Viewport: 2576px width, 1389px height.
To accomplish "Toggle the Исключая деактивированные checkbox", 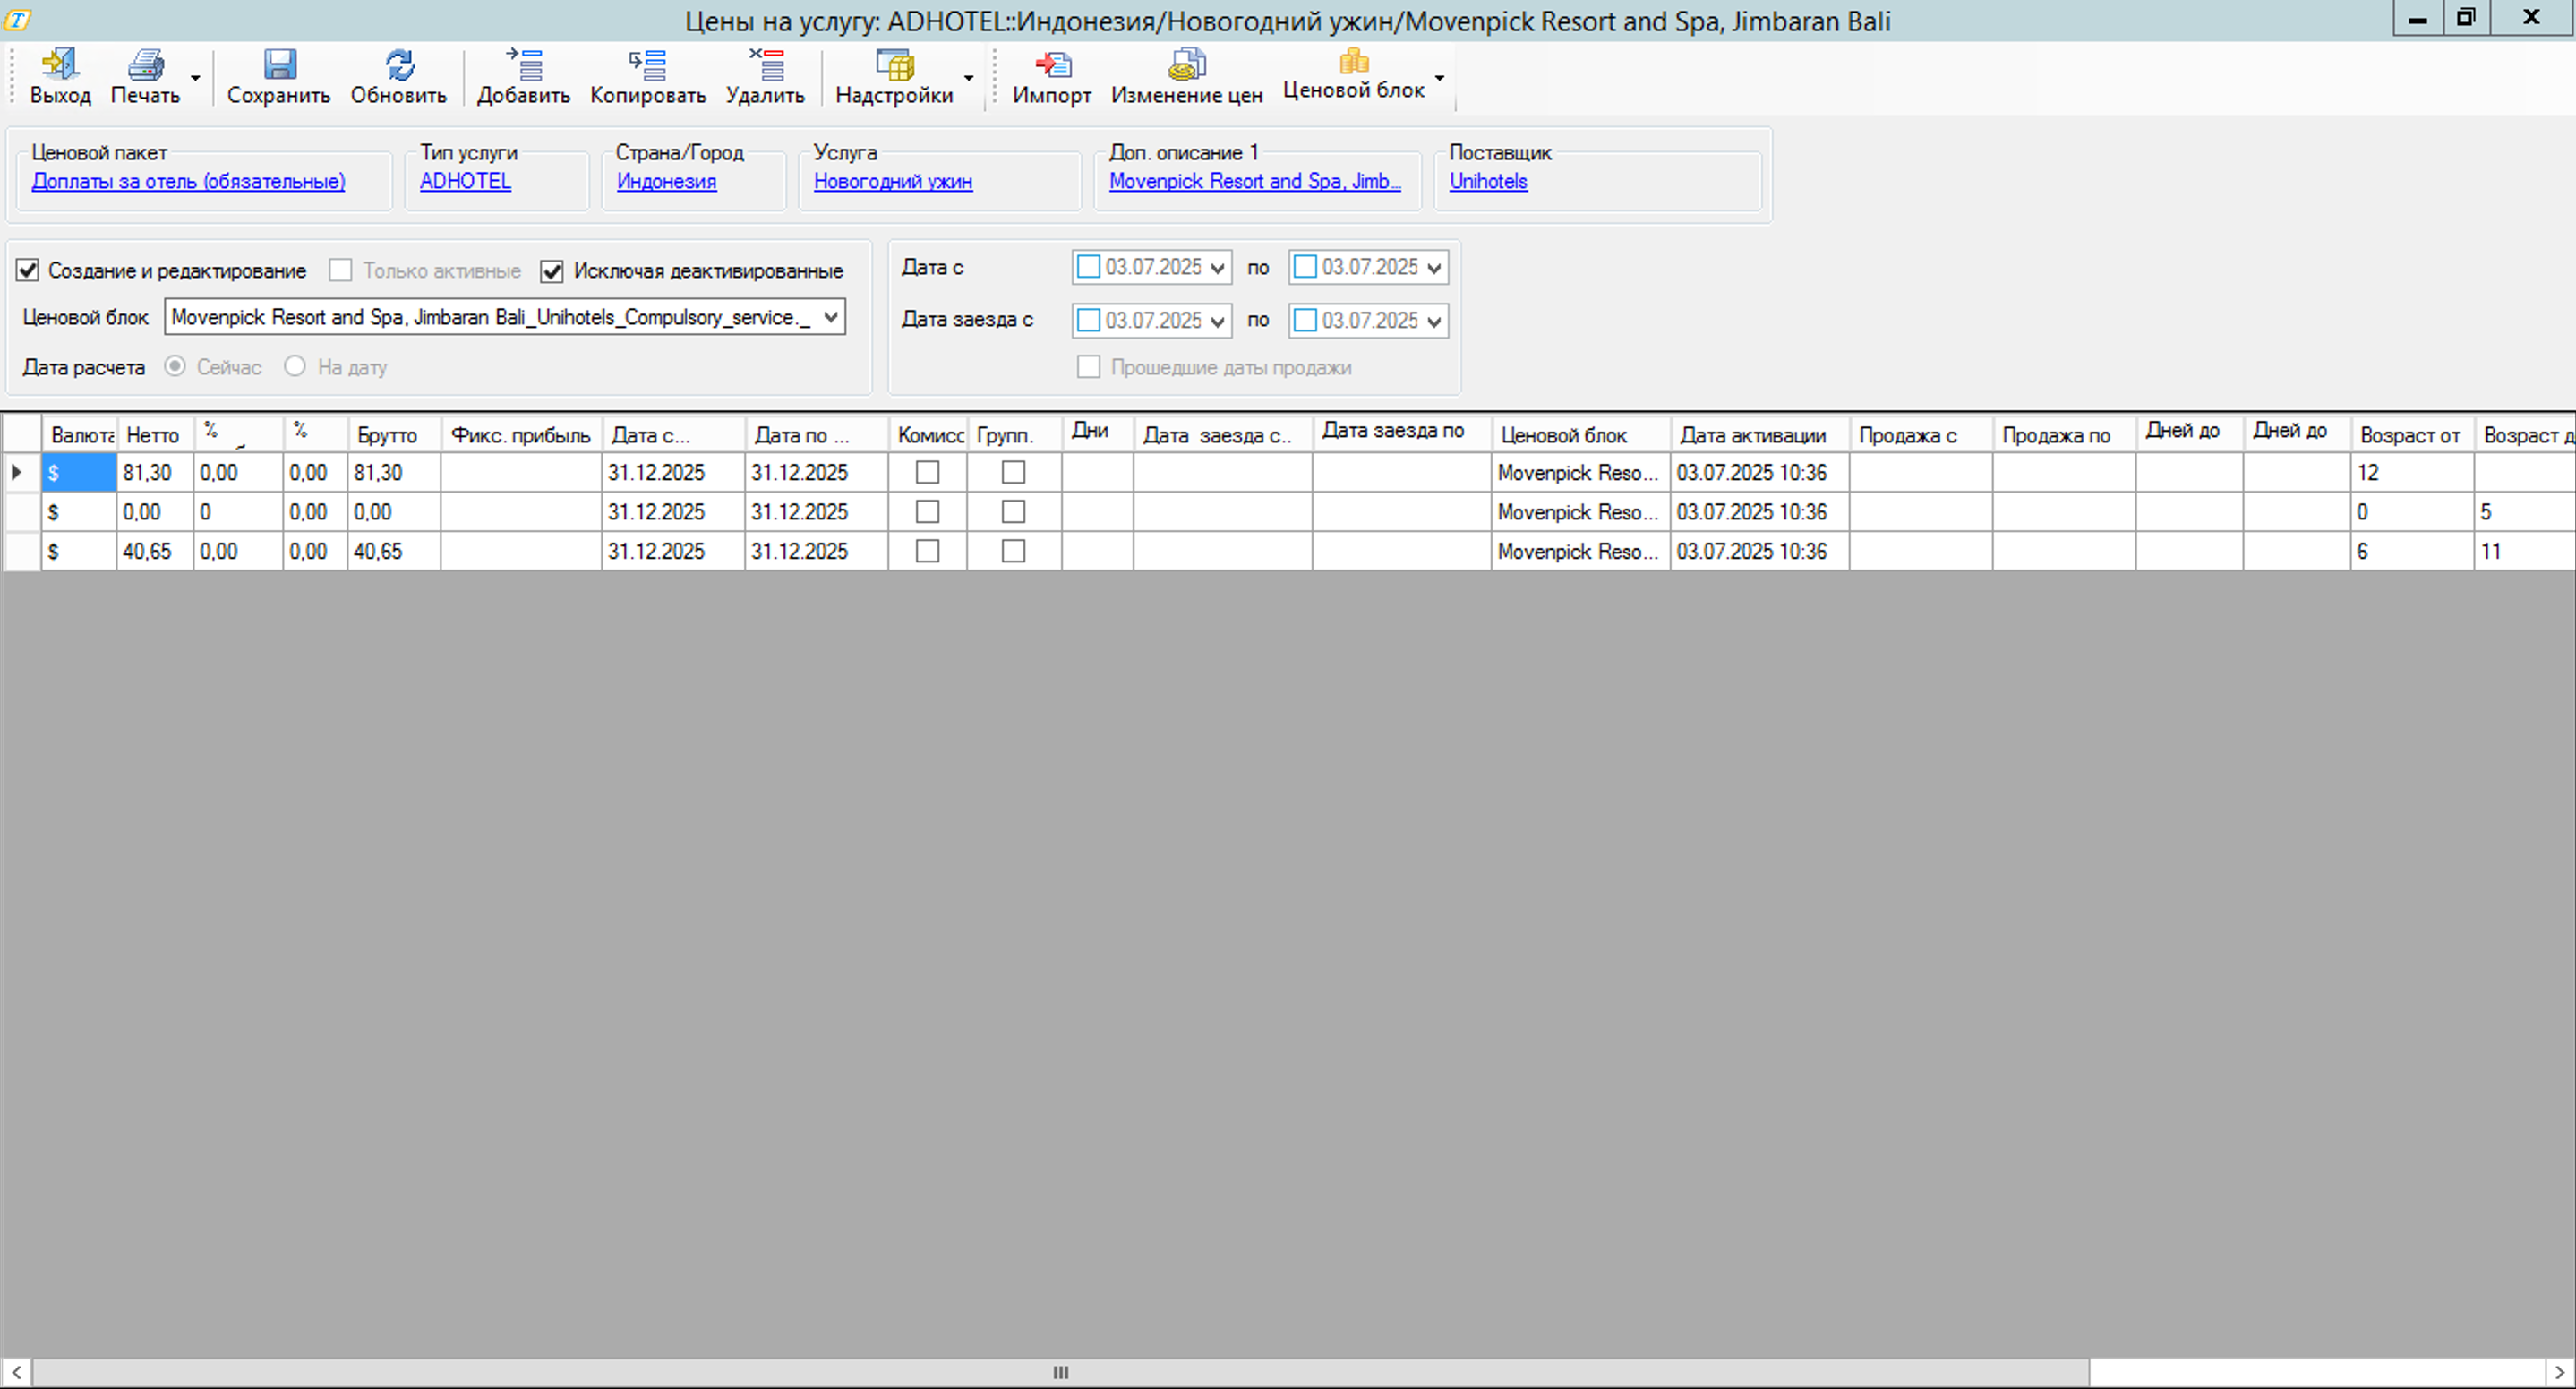I will 552,271.
